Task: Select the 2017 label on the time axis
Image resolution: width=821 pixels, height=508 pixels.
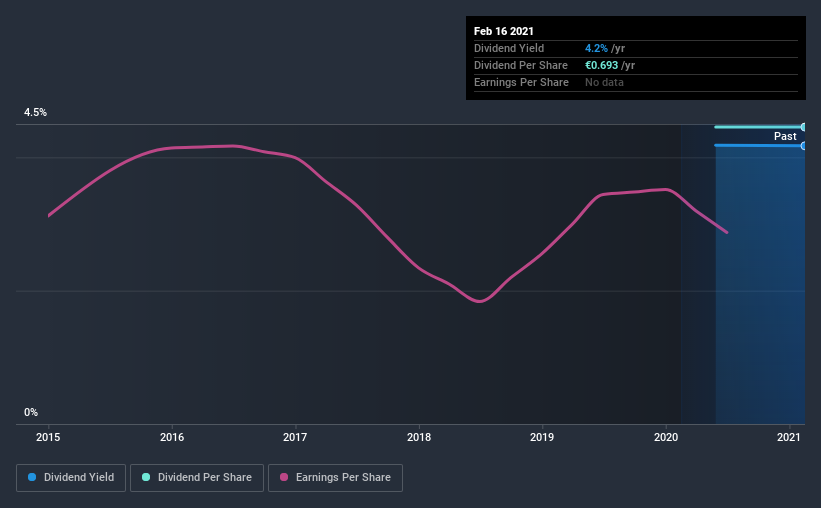Action: coord(295,437)
